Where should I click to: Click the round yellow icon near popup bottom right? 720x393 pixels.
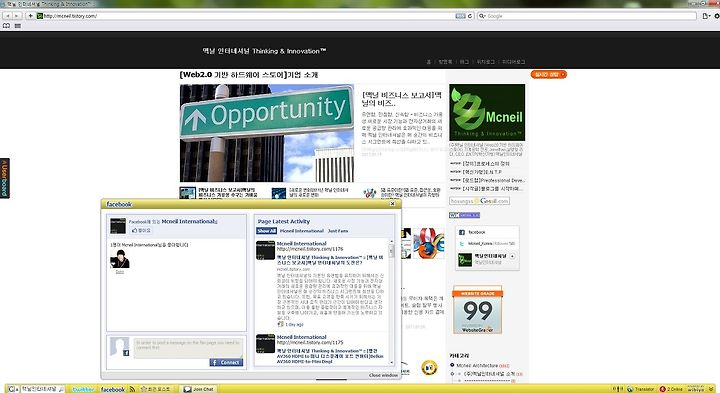pyautogui.click(x=429, y=367)
